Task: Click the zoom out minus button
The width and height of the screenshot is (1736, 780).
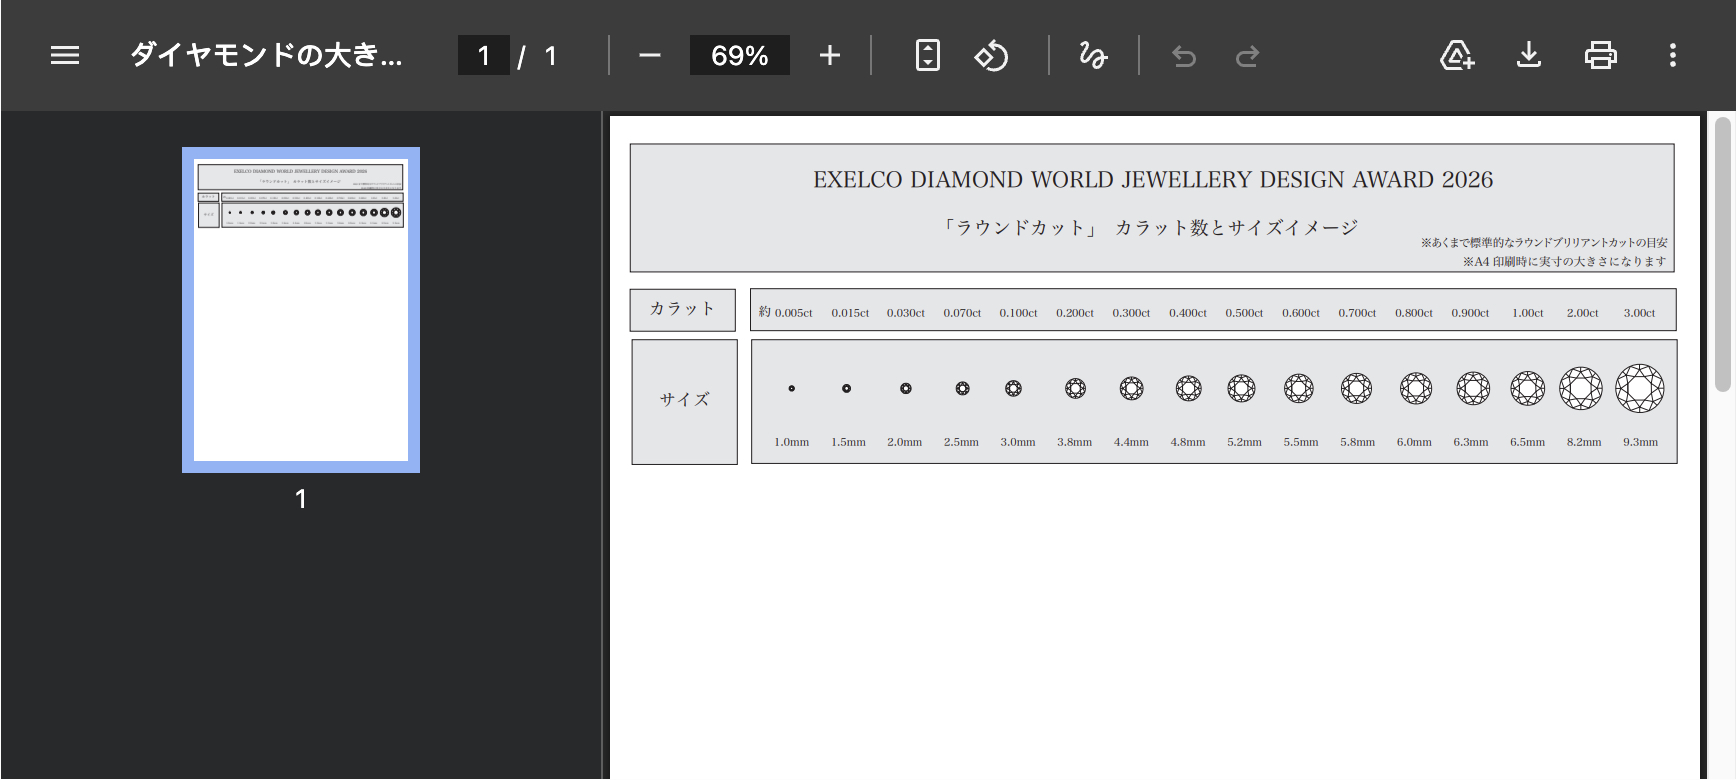Action: click(x=650, y=55)
